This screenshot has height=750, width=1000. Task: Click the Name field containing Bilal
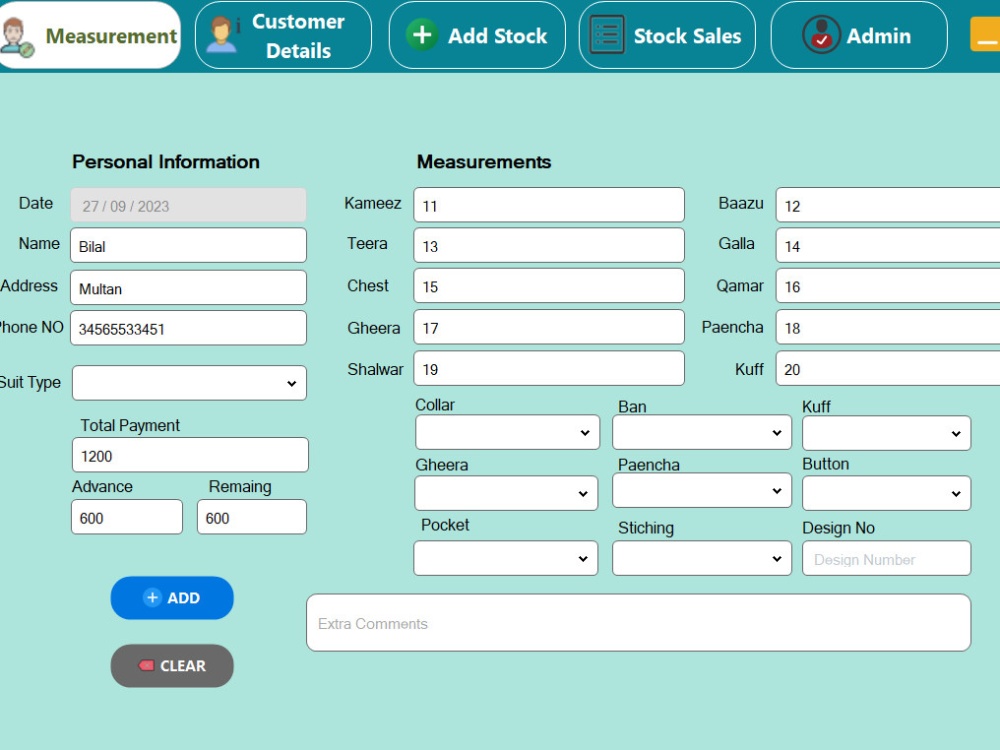tap(188, 245)
